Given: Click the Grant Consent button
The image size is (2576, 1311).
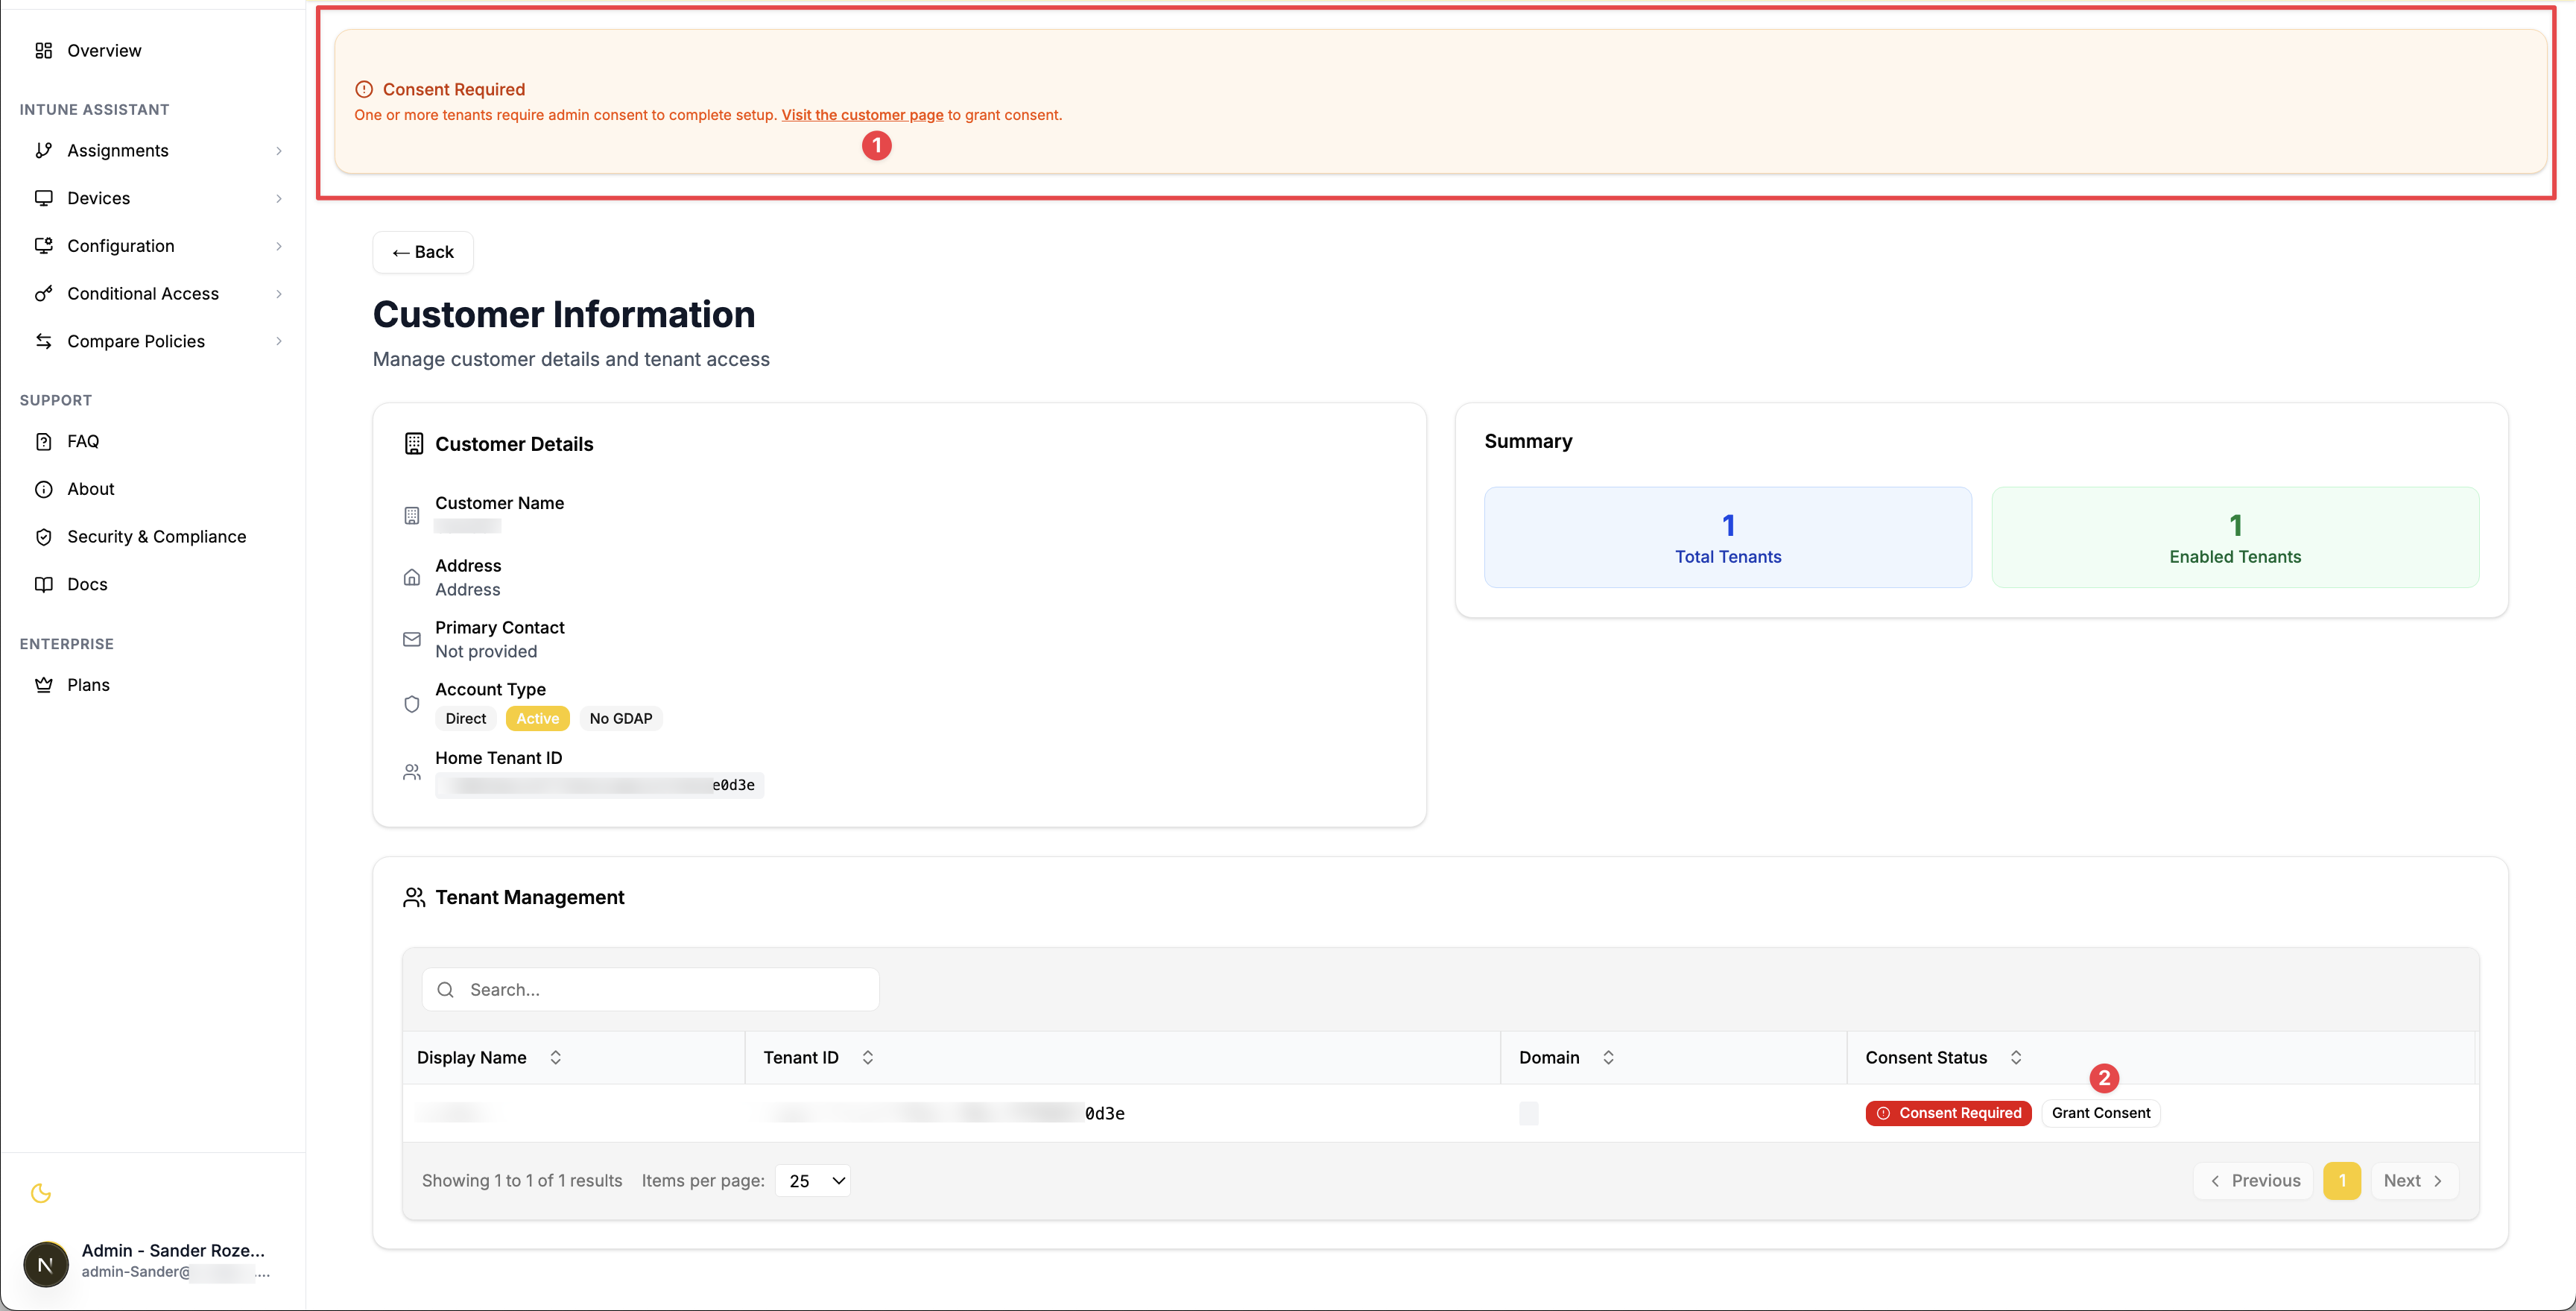Looking at the screenshot, I should (2100, 1113).
